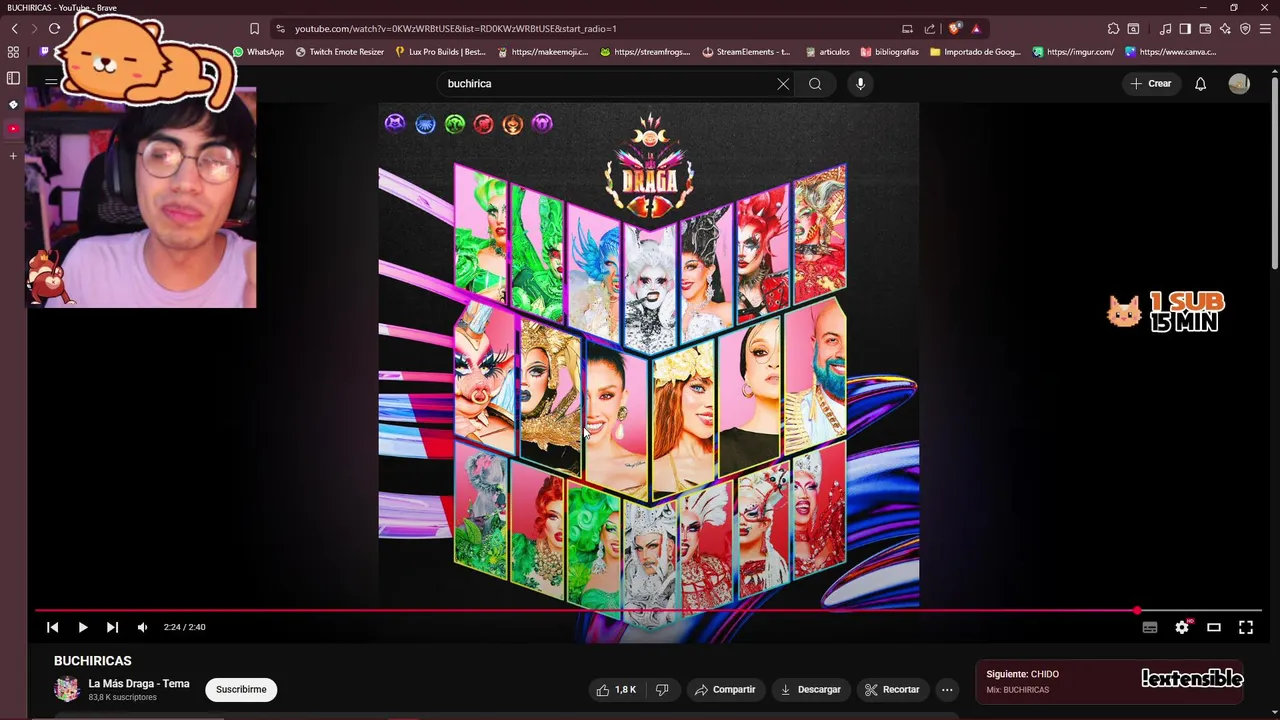Expand articulos bookmark folder

[826, 52]
